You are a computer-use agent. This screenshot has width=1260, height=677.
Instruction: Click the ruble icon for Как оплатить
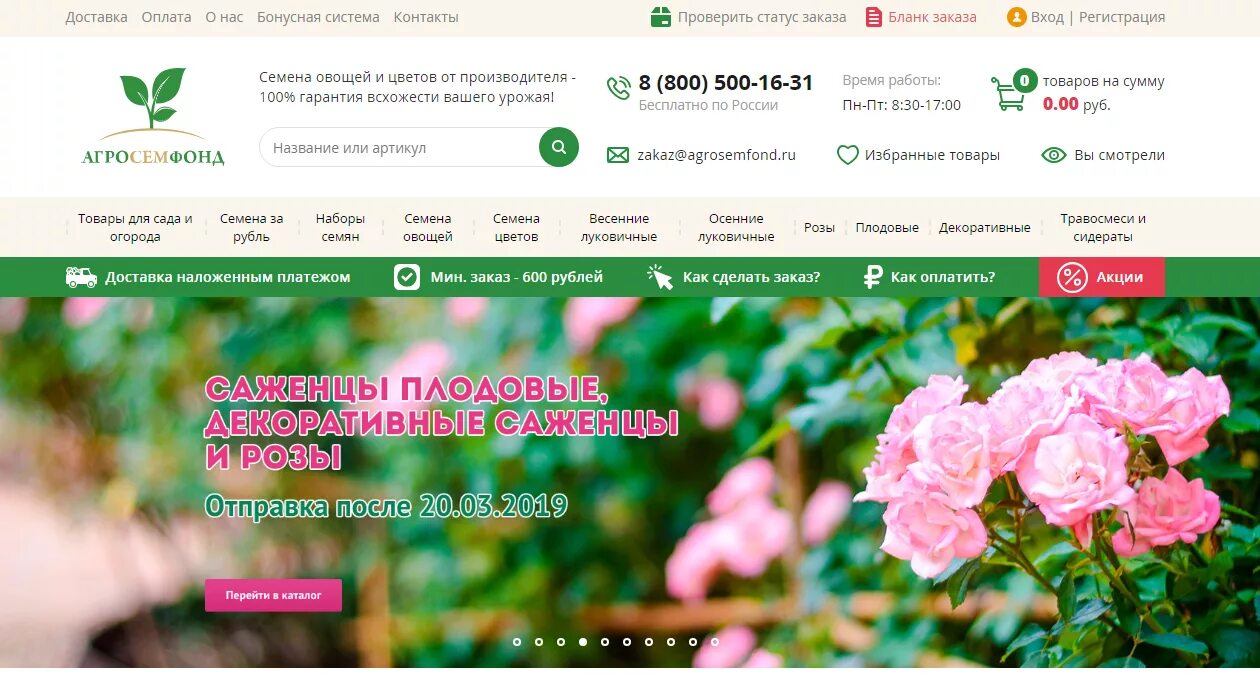(873, 277)
